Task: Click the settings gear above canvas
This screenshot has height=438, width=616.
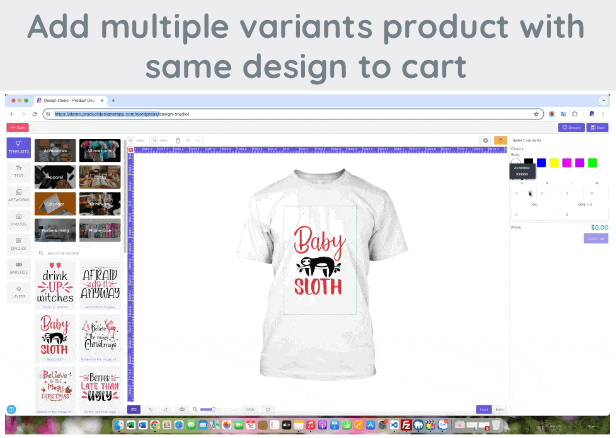Action: [485, 140]
